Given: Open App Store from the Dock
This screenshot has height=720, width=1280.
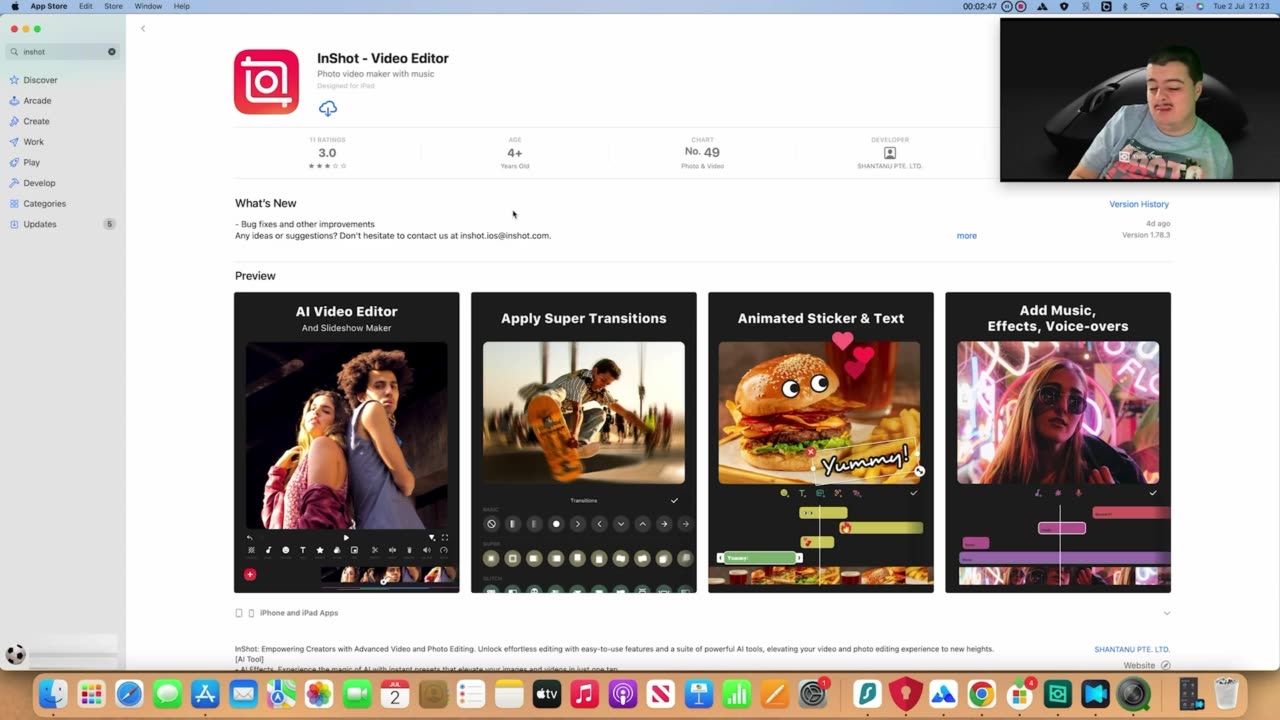Looking at the screenshot, I should coord(205,694).
